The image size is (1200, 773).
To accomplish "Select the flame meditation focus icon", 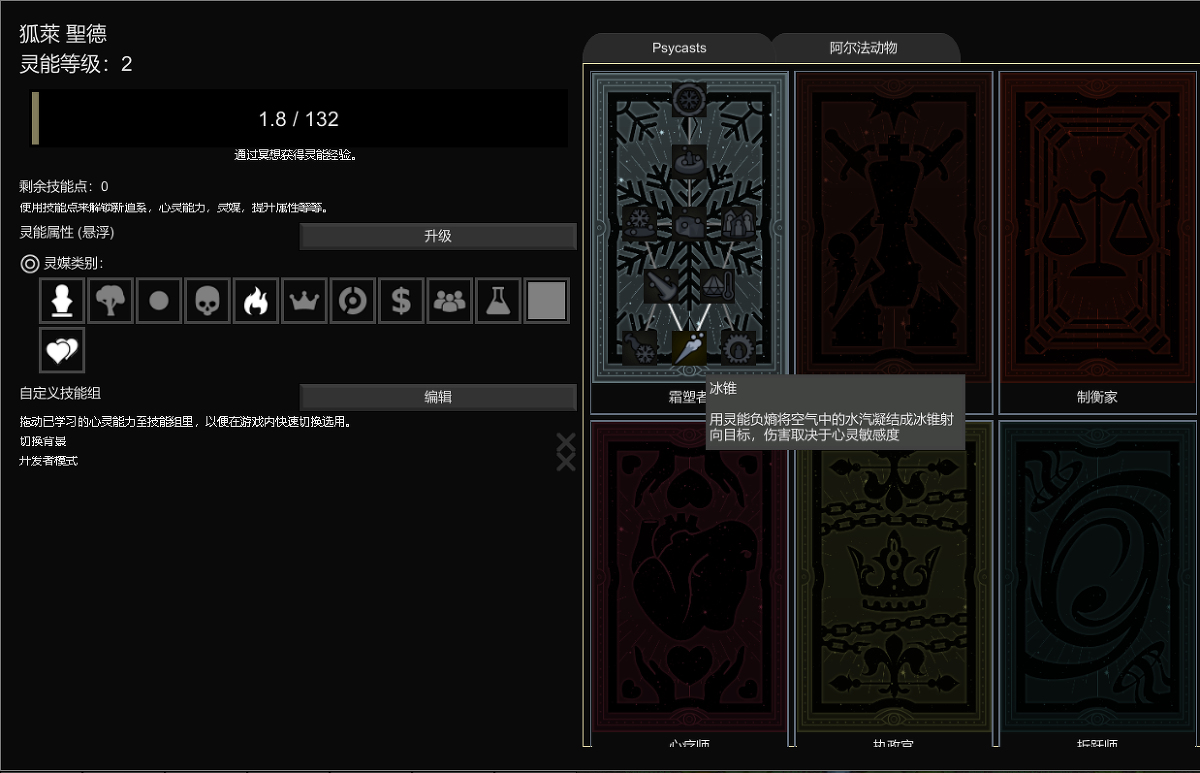I will (256, 301).
